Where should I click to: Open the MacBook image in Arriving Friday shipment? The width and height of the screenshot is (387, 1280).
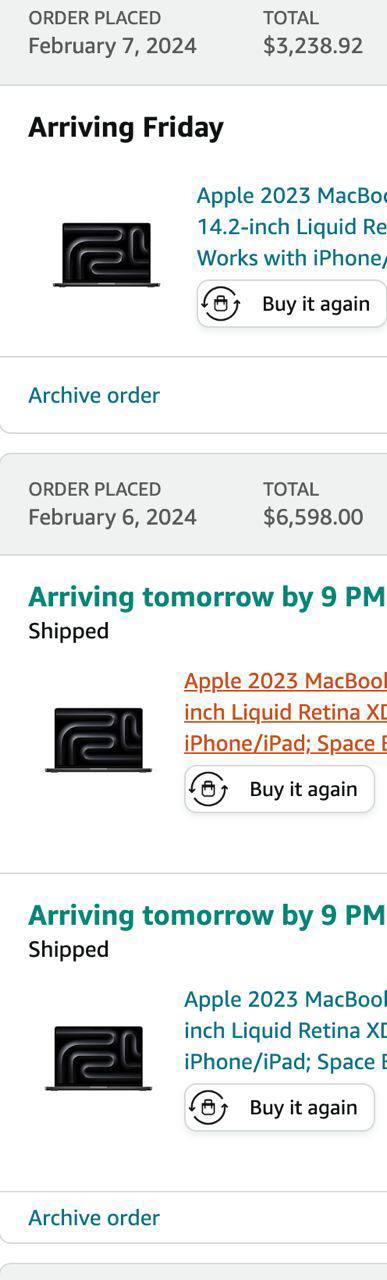coord(106,254)
